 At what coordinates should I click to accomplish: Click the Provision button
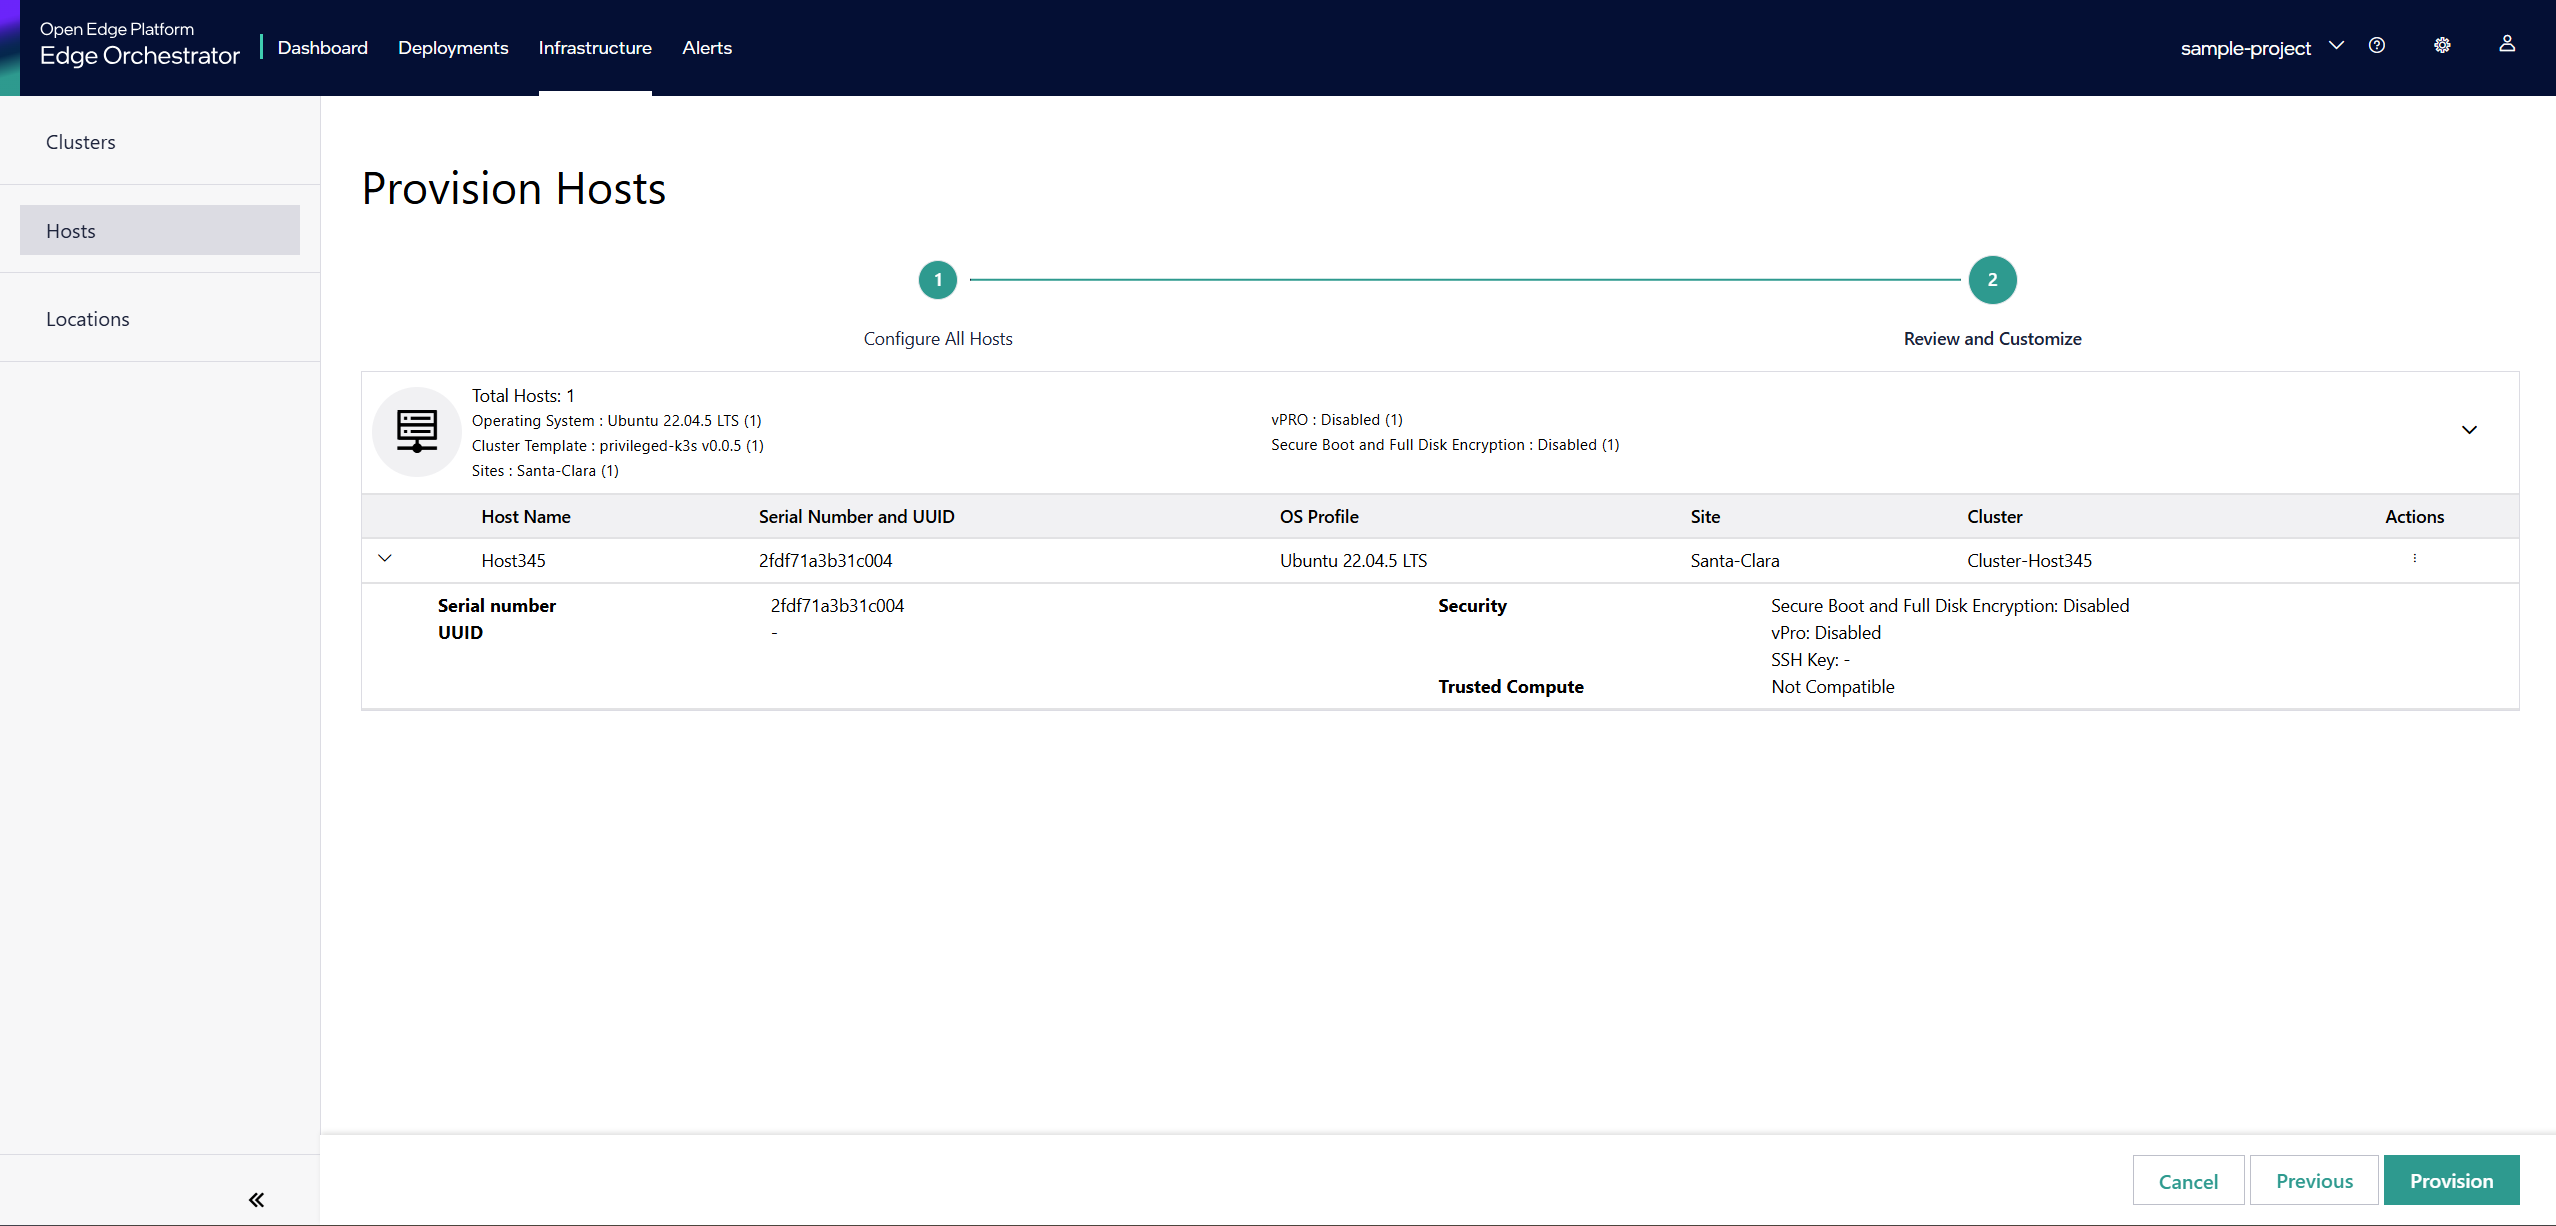pyautogui.click(x=2451, y=1181)
